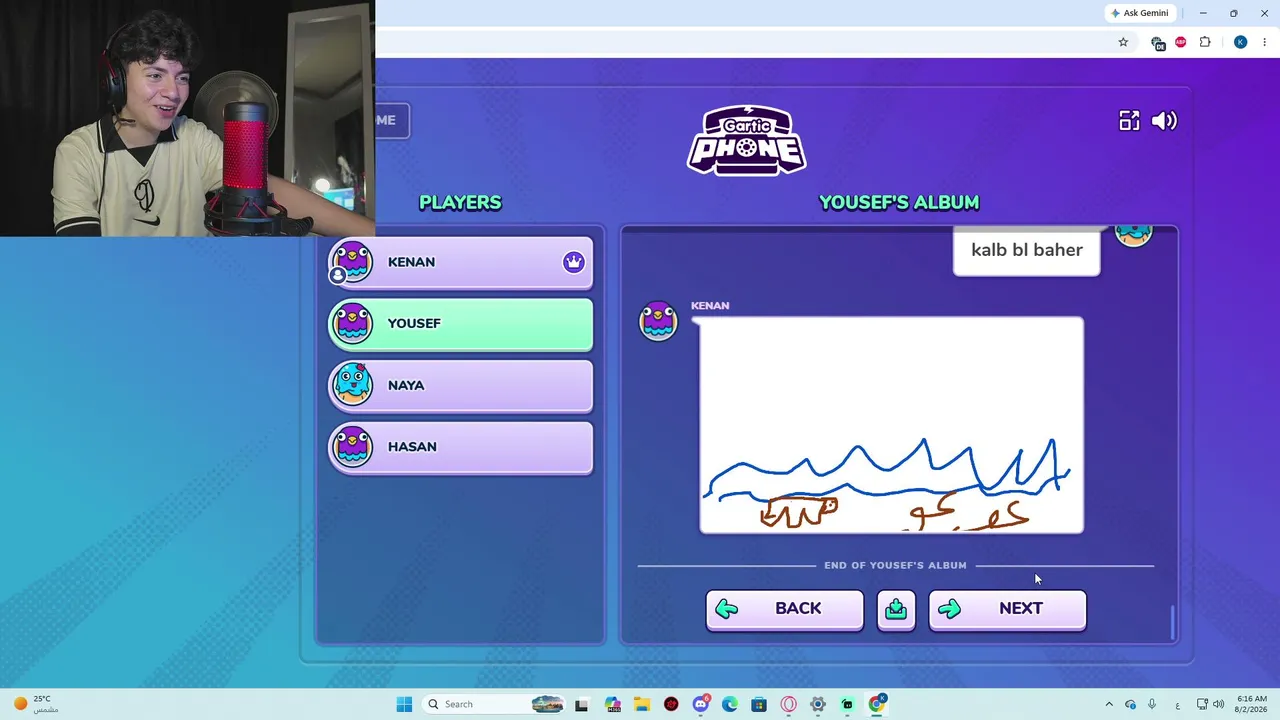Click Naya's blue bird avatar
This screenshot has height=720, width=1280.
tap(352, 385)
